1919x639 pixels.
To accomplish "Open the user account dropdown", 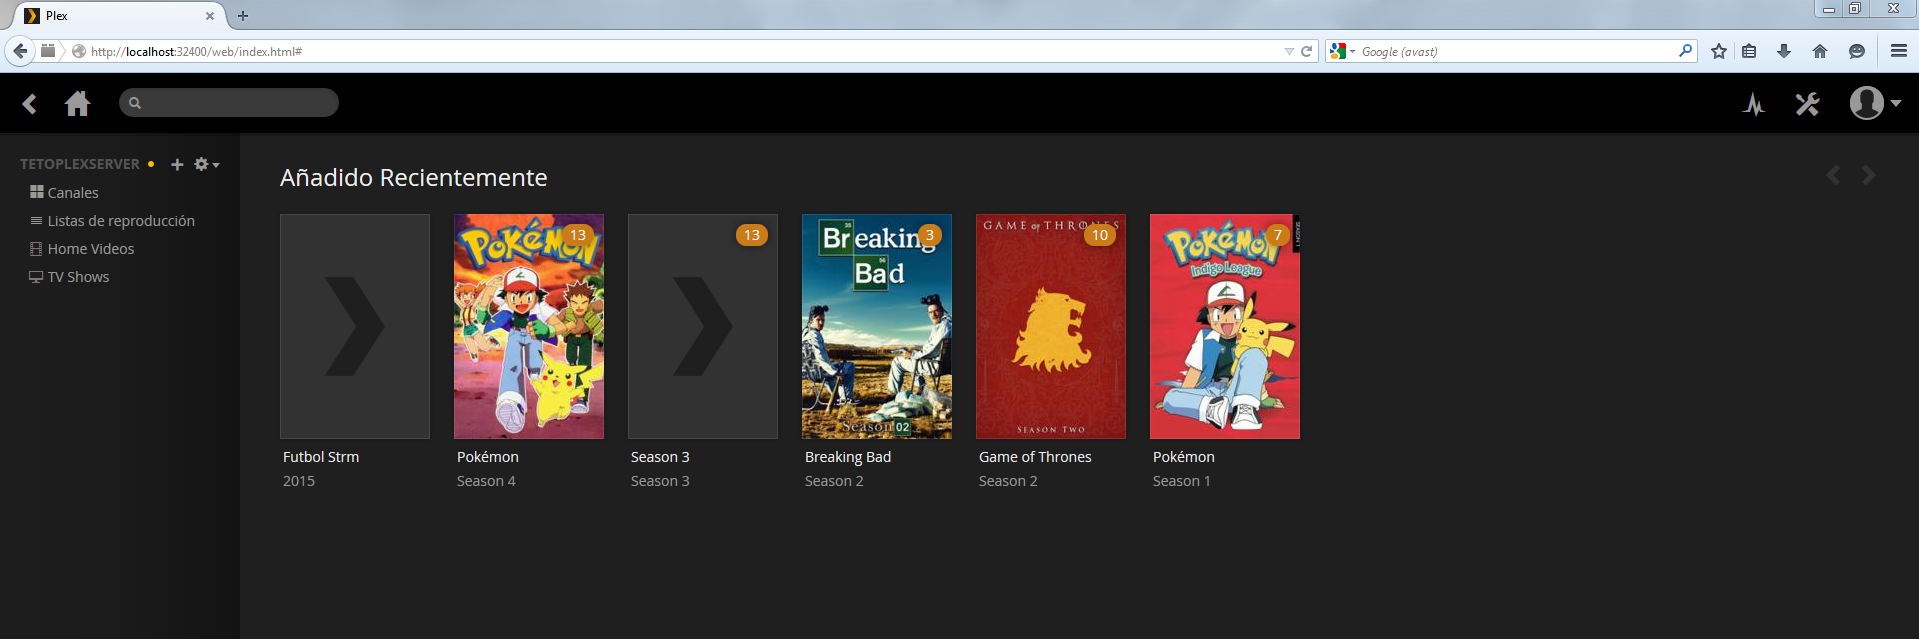I will tap(1875, 103).
